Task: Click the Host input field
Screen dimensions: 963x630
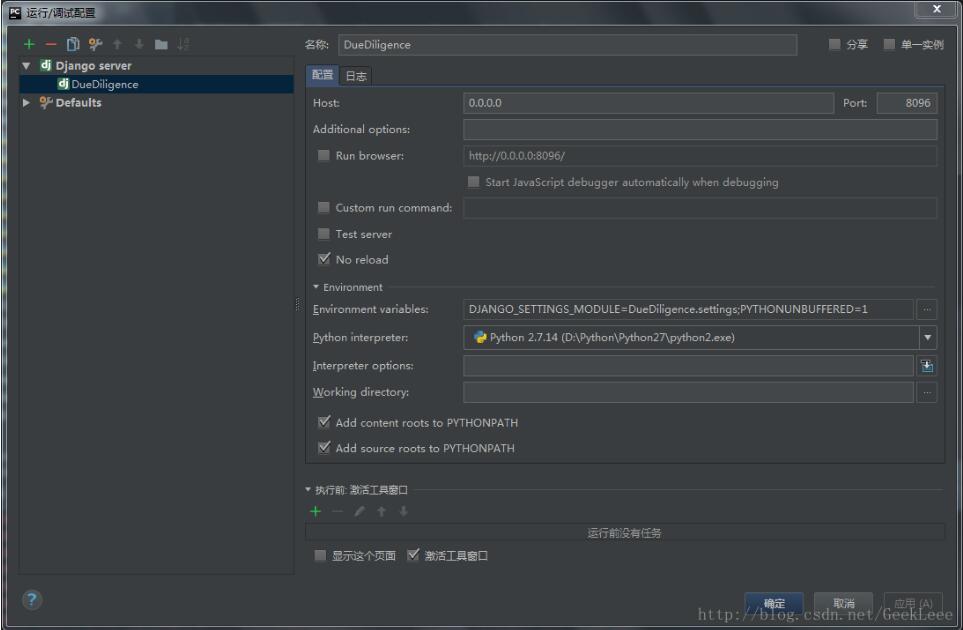Action: [649, 103]
